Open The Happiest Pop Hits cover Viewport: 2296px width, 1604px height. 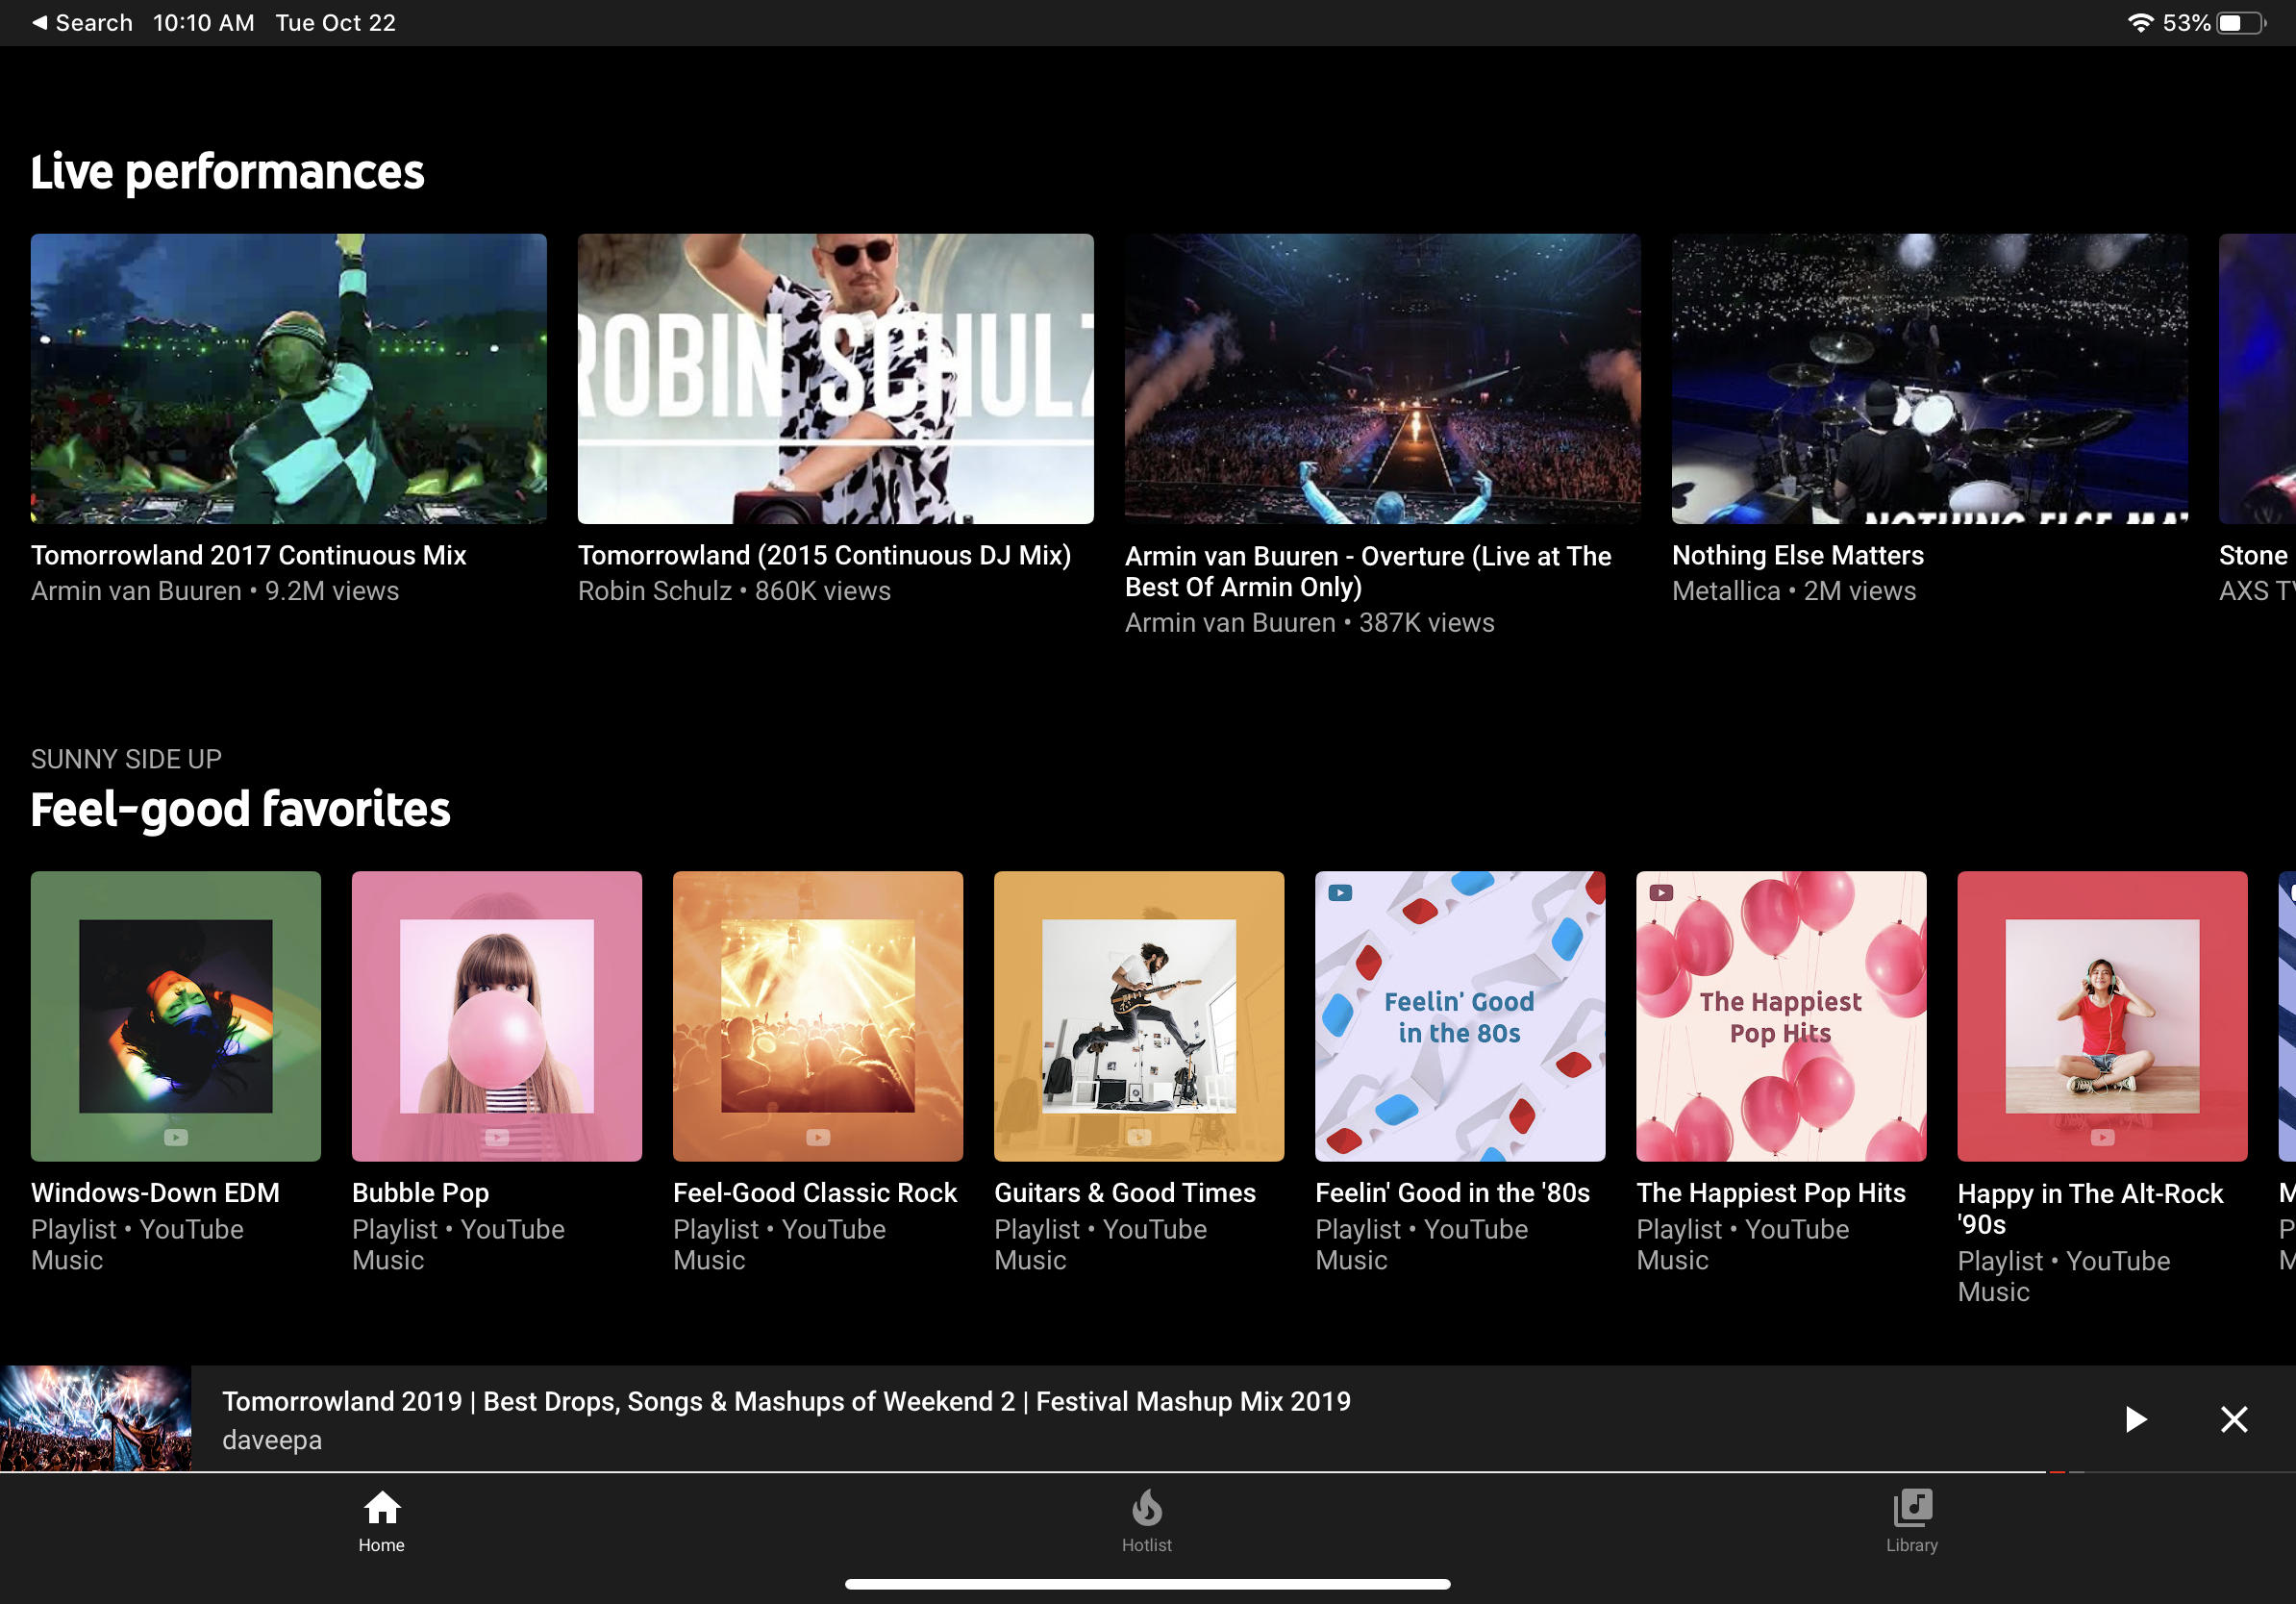[1781, 1016]
